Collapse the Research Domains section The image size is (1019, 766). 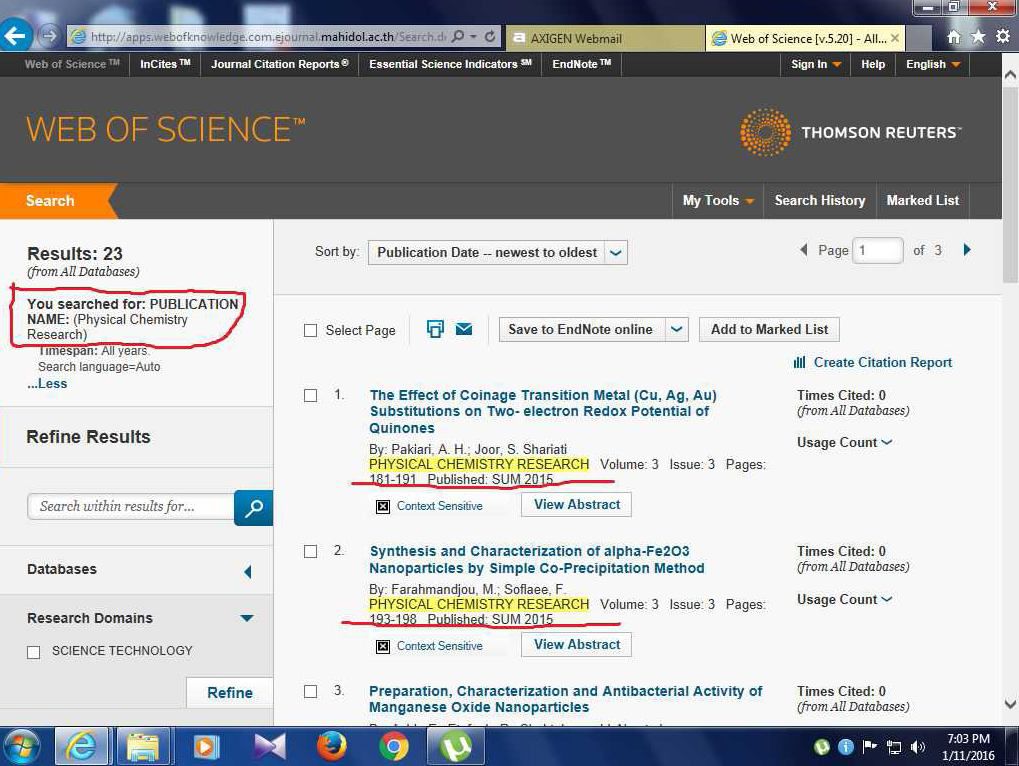[x=247, y=619]
